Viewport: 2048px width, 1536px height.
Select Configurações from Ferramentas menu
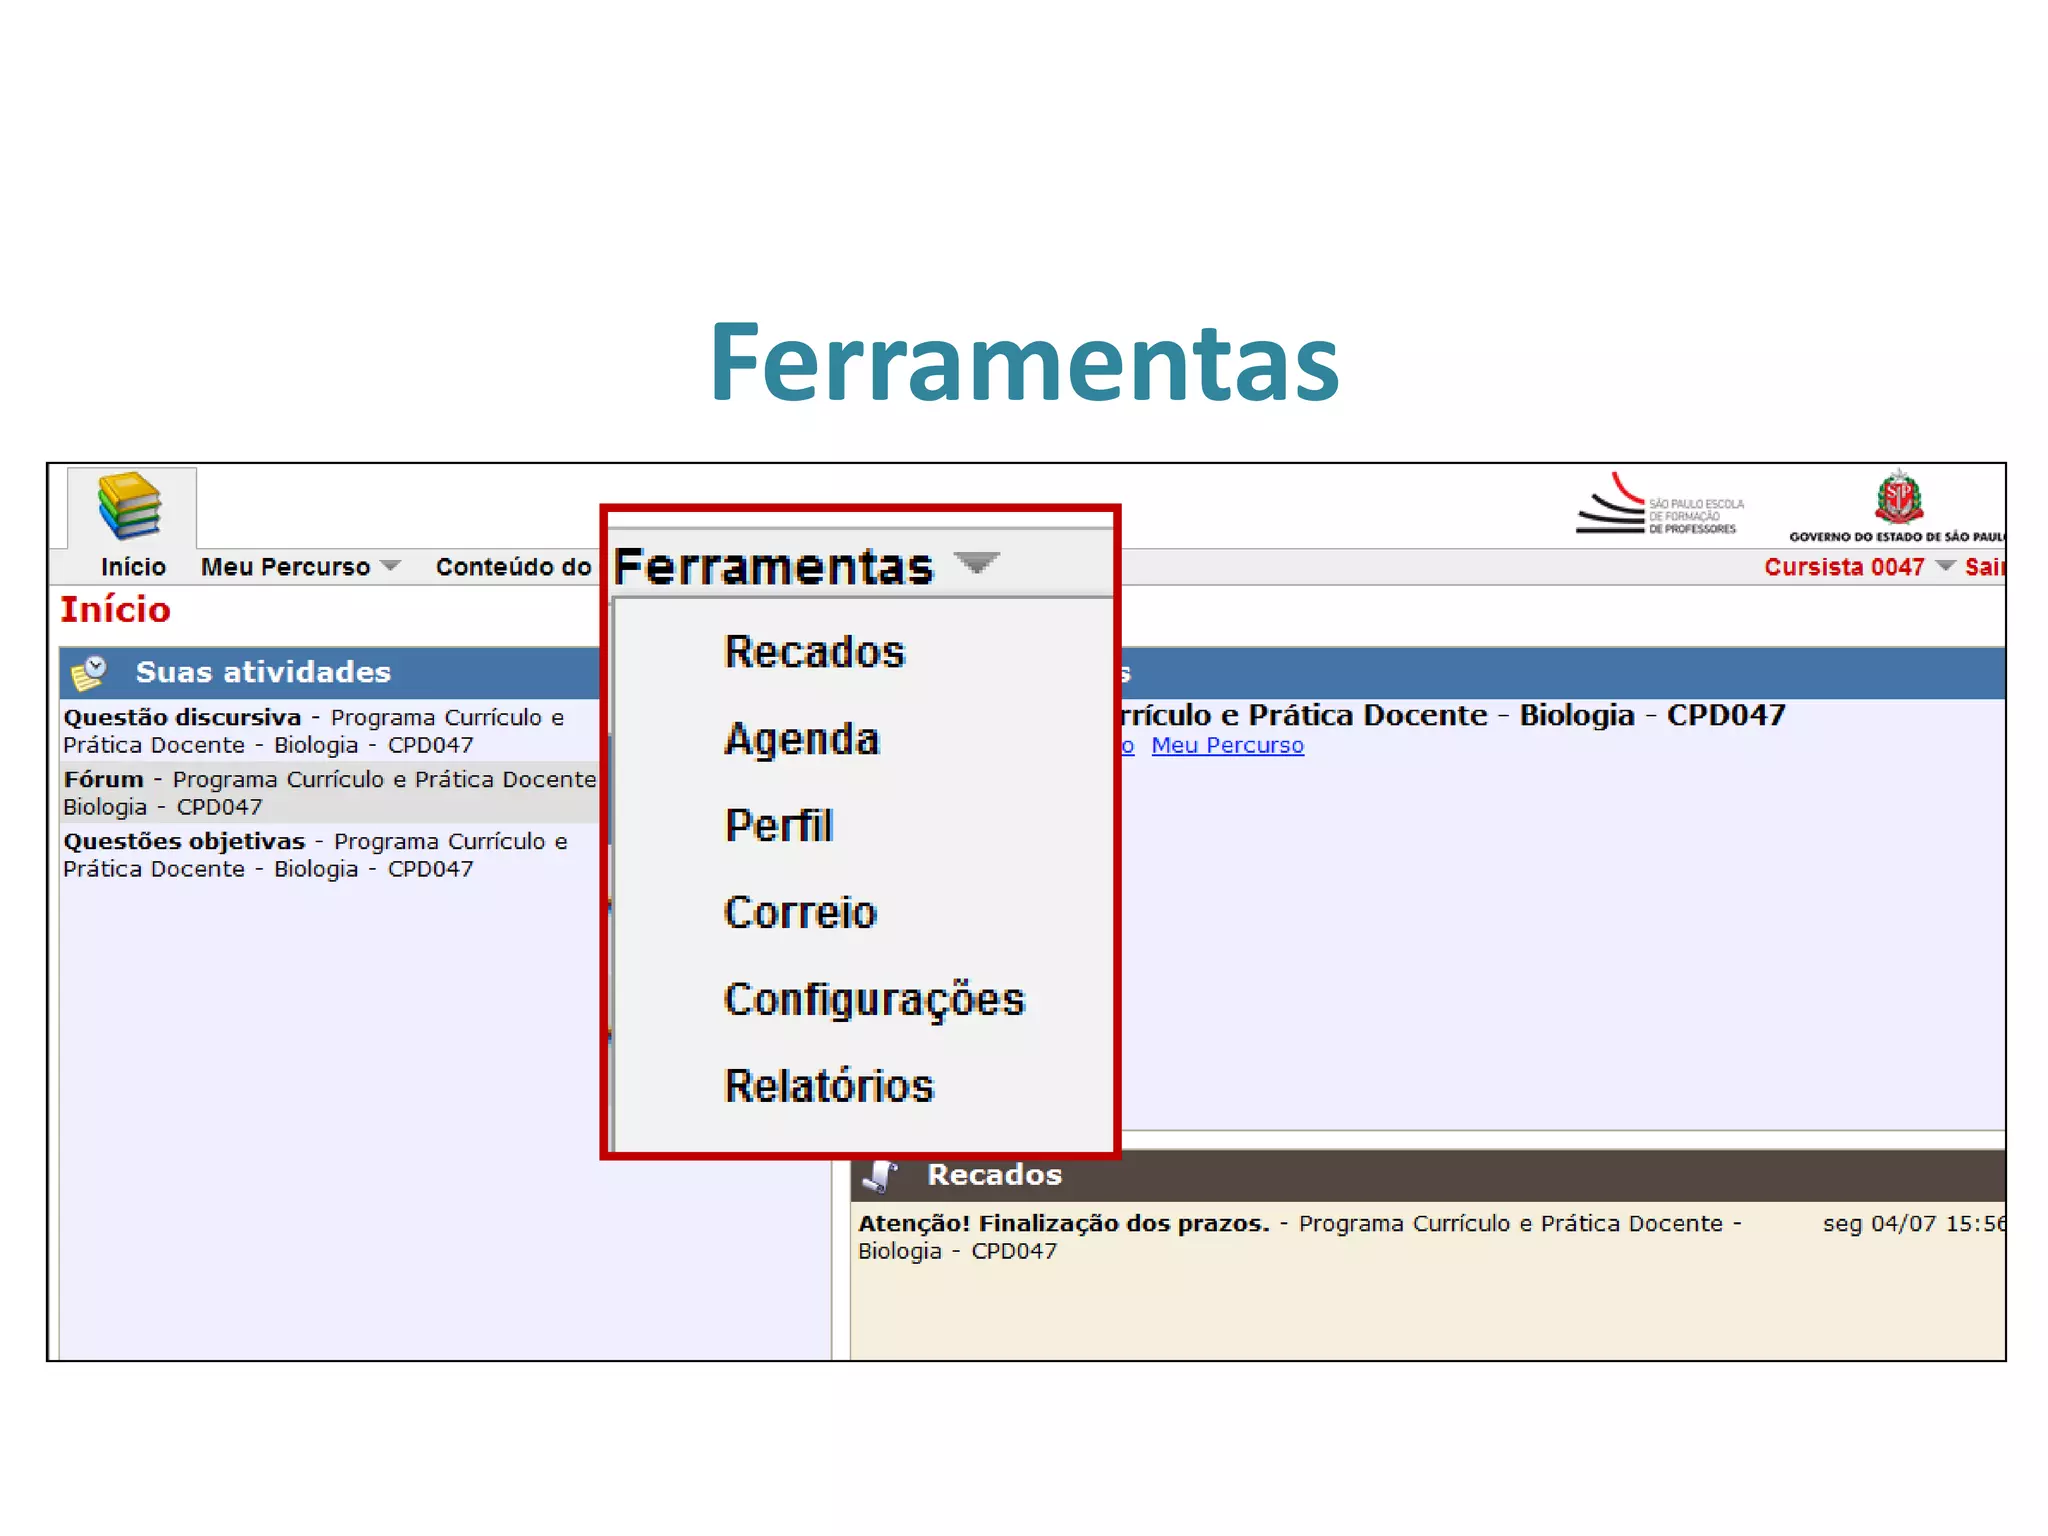pos(874,1000)
